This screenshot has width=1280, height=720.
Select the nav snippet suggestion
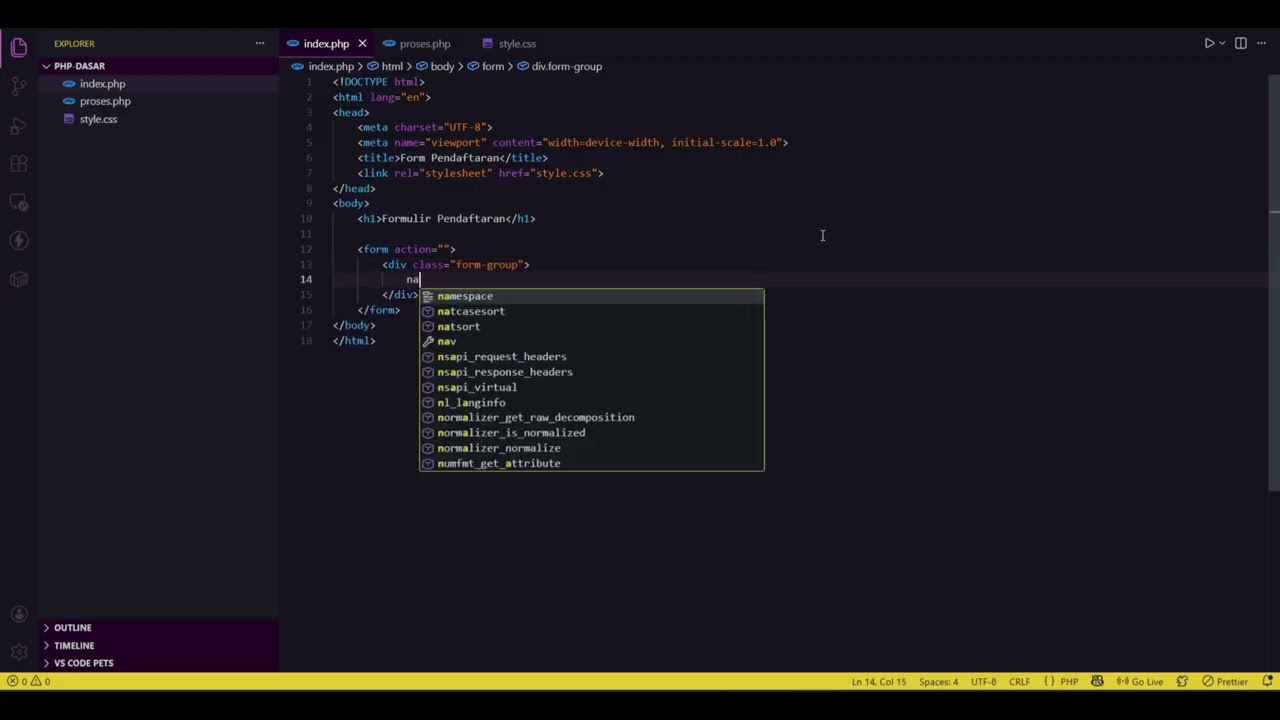click(591, 342)
